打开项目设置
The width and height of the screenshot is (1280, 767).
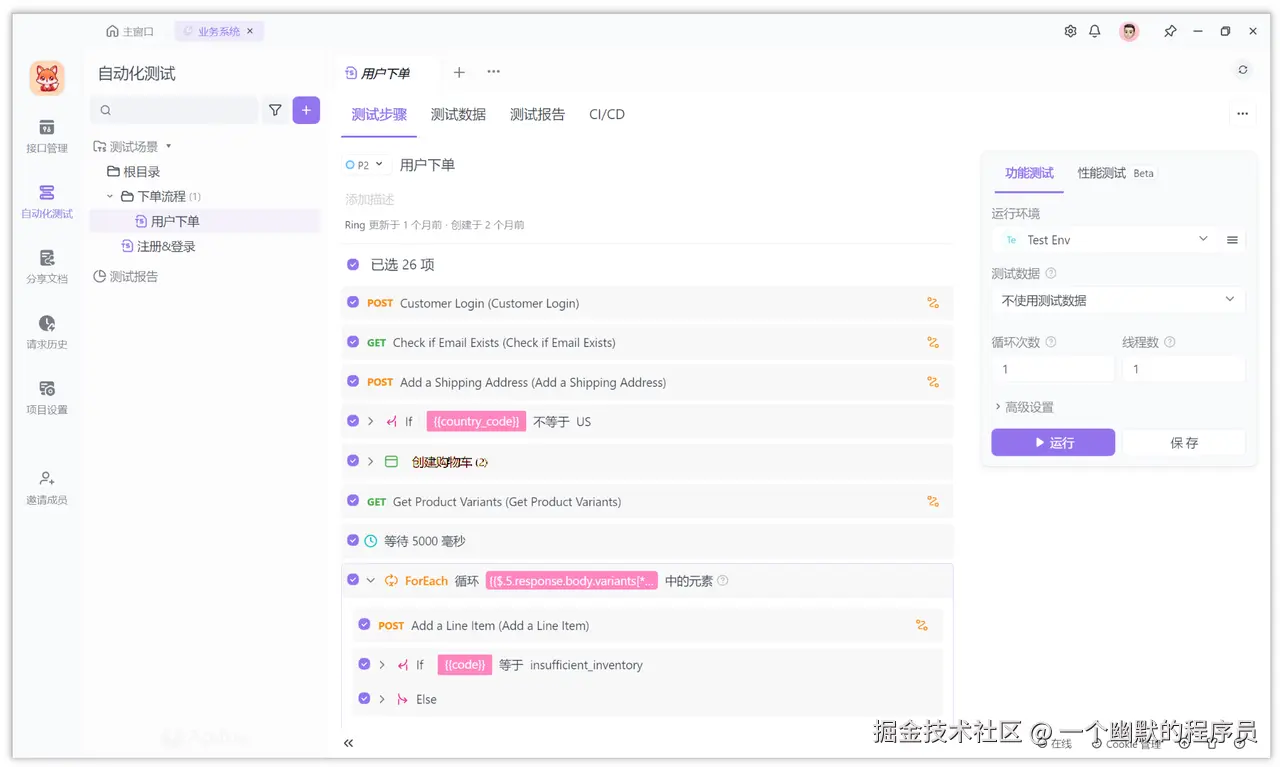tap(46, 398)
